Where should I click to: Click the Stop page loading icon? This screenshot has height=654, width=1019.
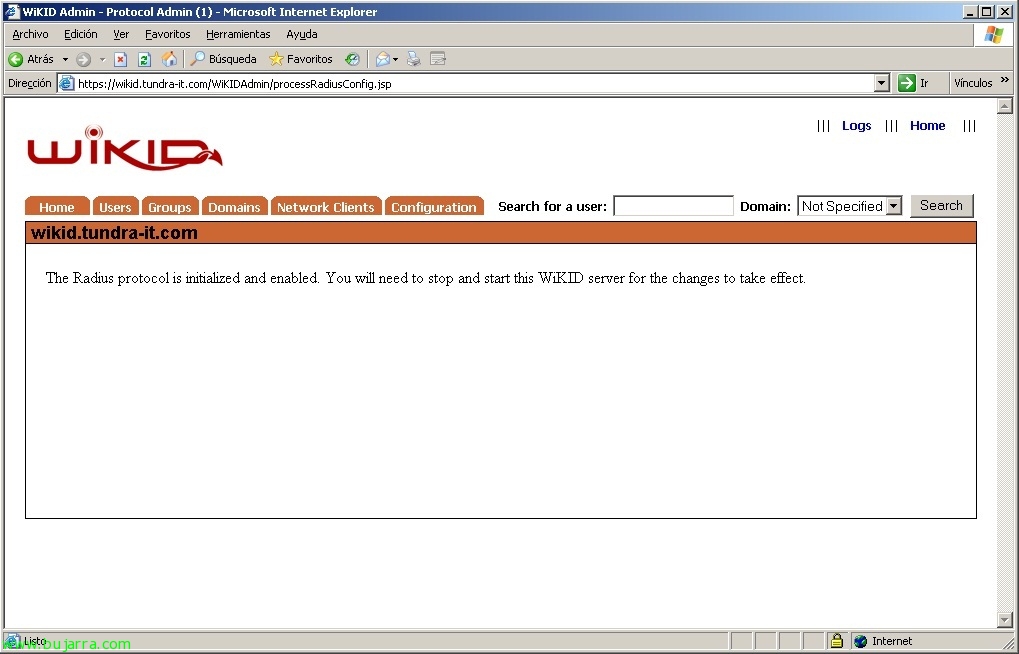click(x=120, y=59)
